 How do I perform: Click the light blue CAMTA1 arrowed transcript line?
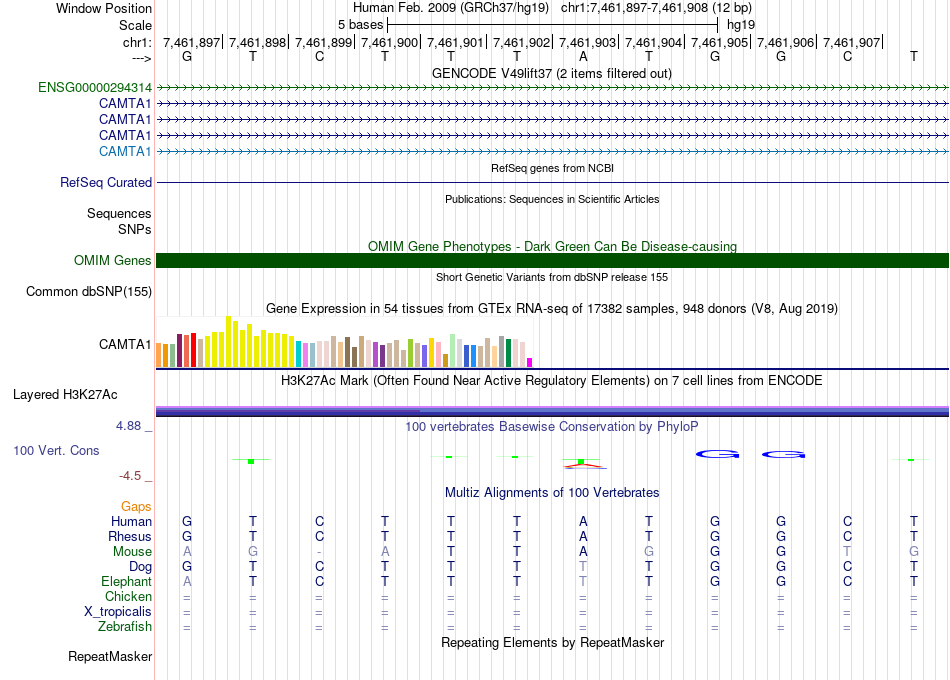[x=552, y=152]
